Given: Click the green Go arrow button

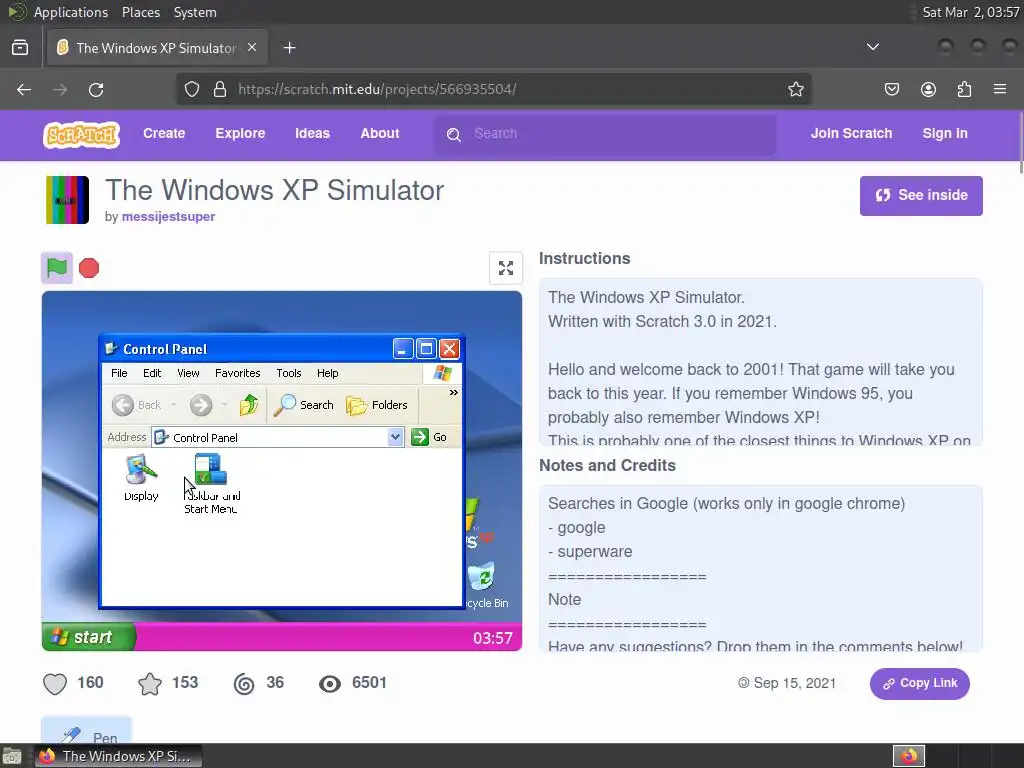Looking at the screenshot, I should [419, 437].
